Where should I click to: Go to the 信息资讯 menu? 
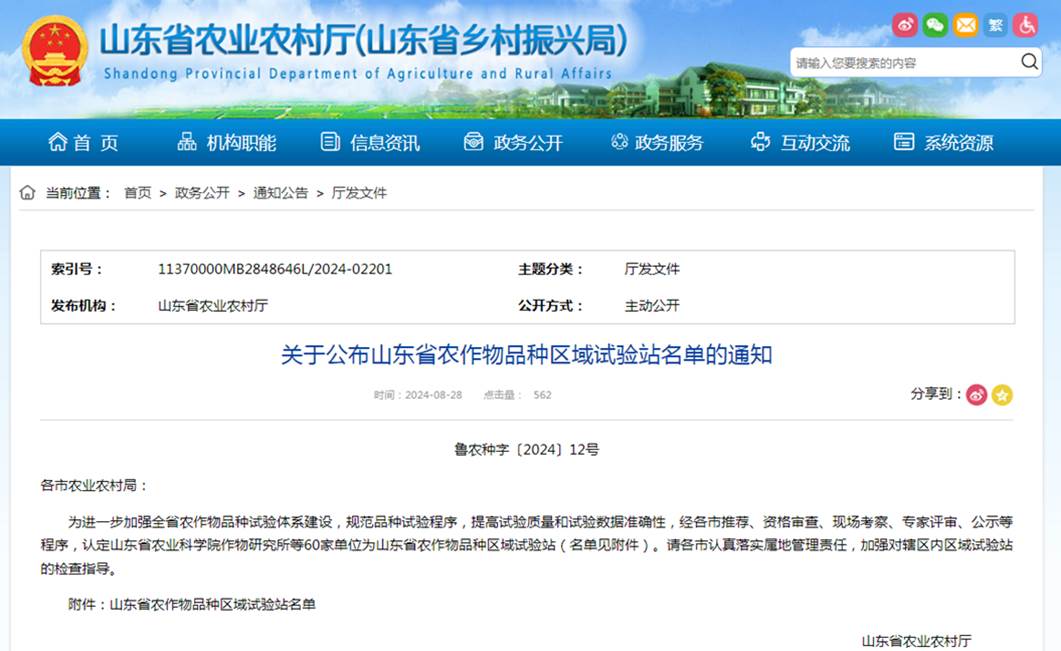coord(371,143)
